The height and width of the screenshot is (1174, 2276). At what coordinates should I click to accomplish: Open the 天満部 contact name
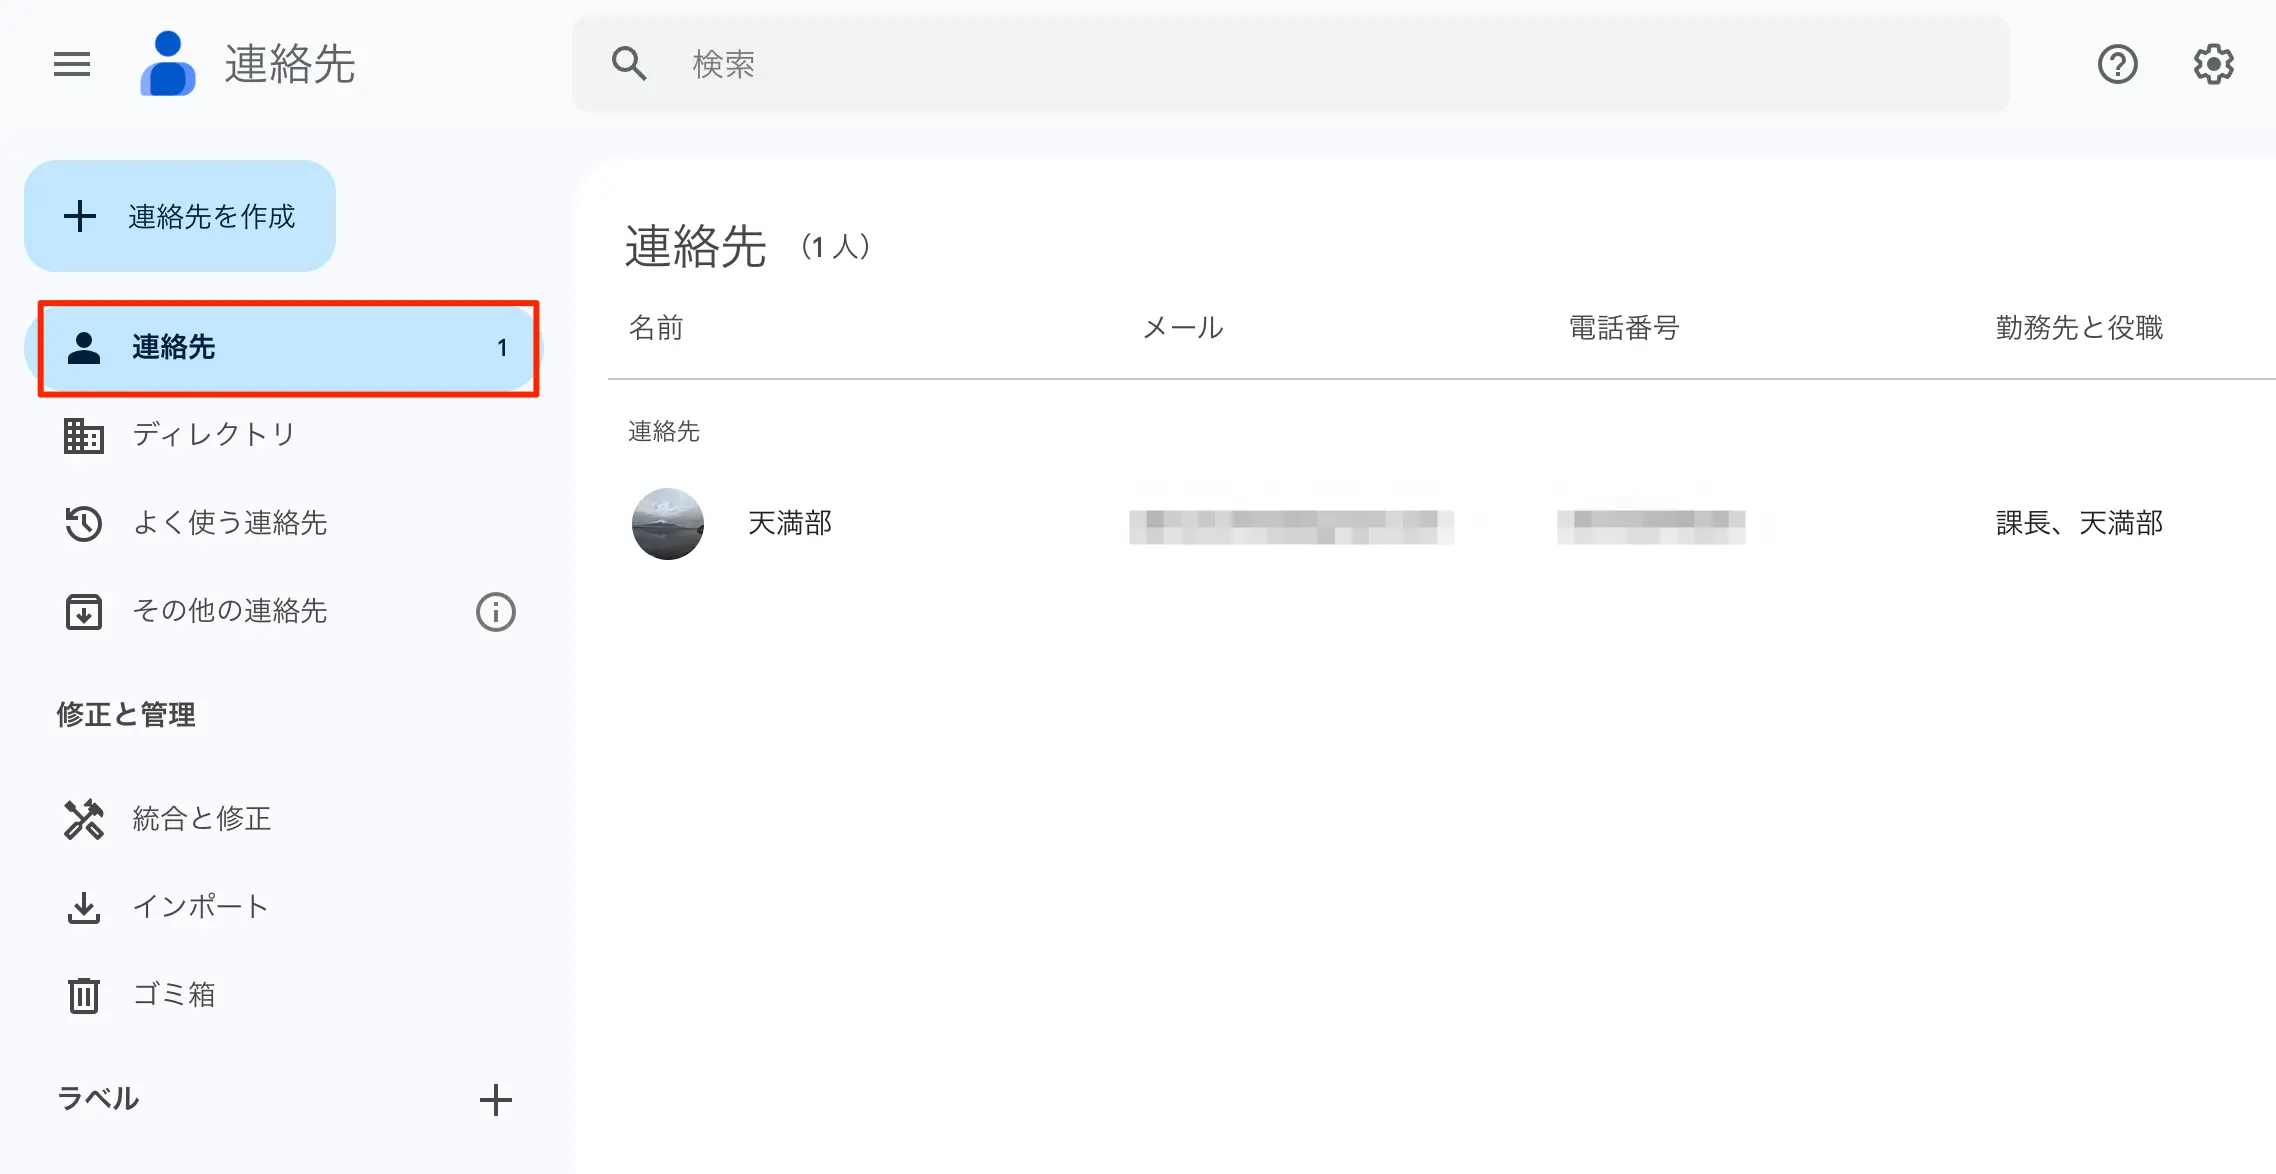pos(790,524)
